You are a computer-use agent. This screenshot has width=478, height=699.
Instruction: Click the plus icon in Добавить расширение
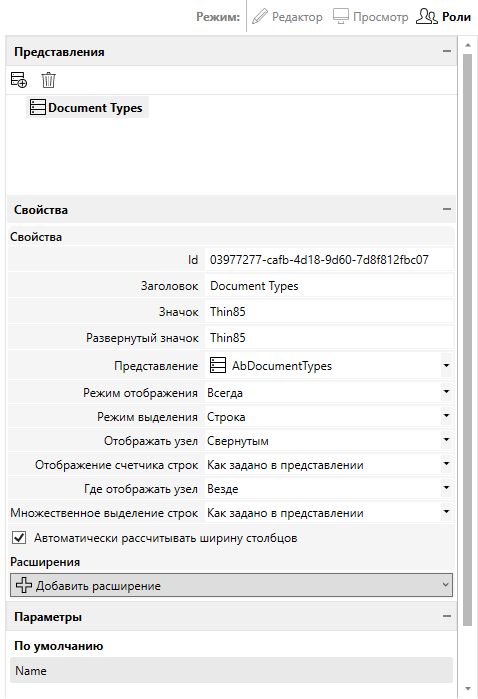tap(24, 585)
